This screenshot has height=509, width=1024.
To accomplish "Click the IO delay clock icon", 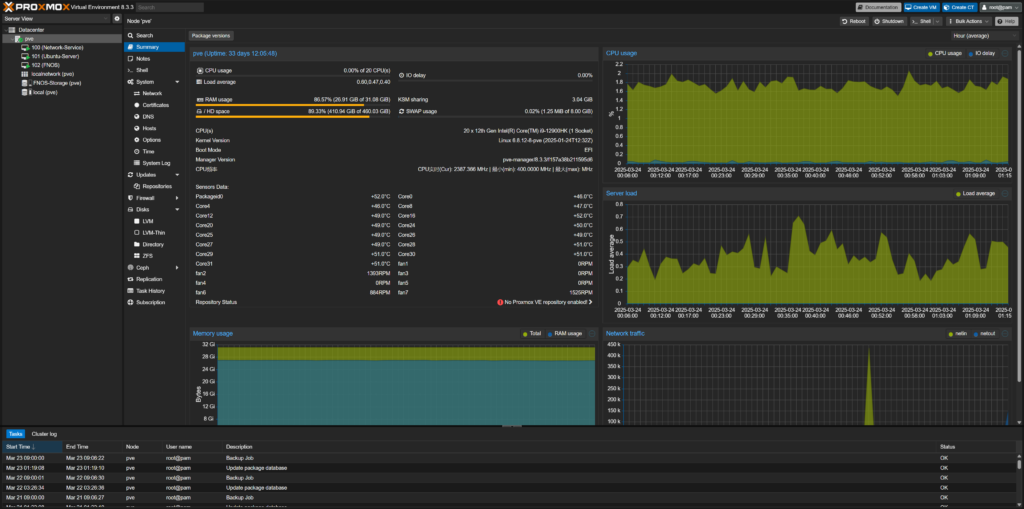I will [402, 75].
